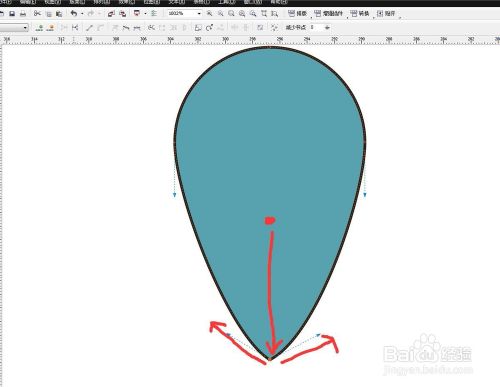This screenshot has width=500, height=387.
Task: Click the Reduce Nodes label button
Action: [x=296, y=27]
